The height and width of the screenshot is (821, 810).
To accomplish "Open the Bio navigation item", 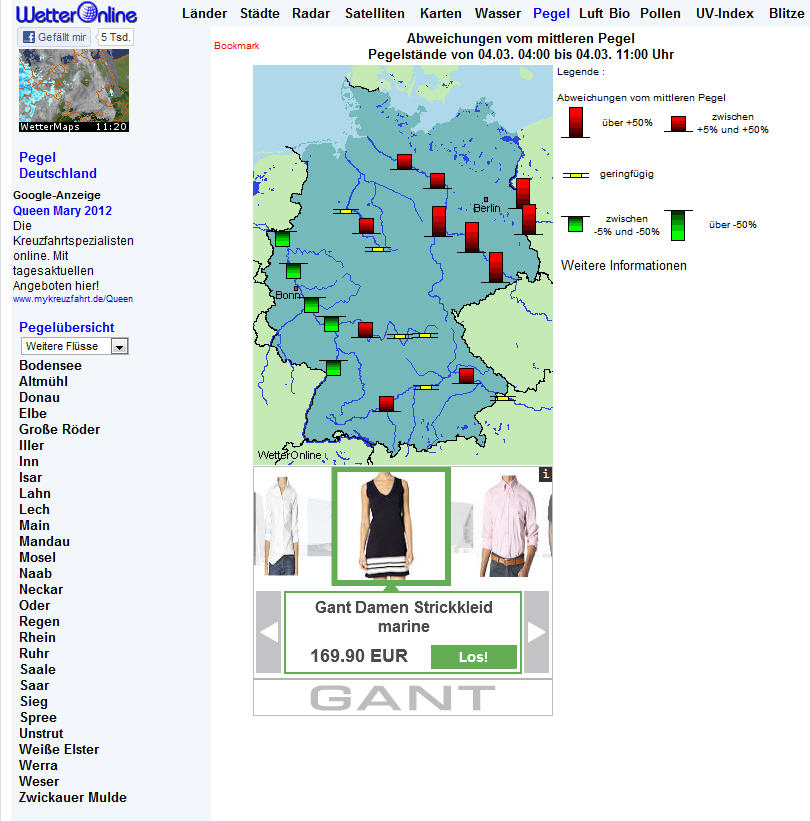I will pyautogui.click(x=619, y=14).
